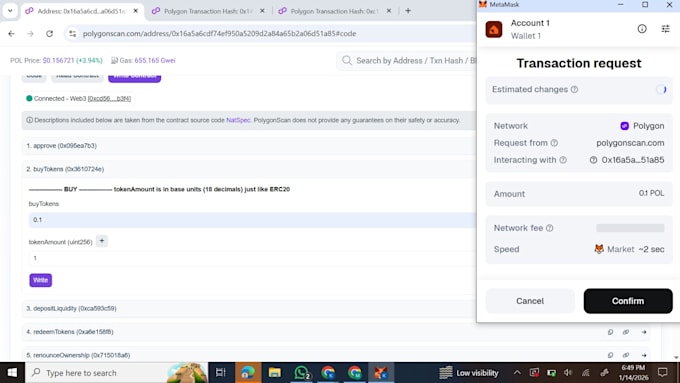
Task: Focus the tokenAmount (uint256) input field
Action: [252, 258]
